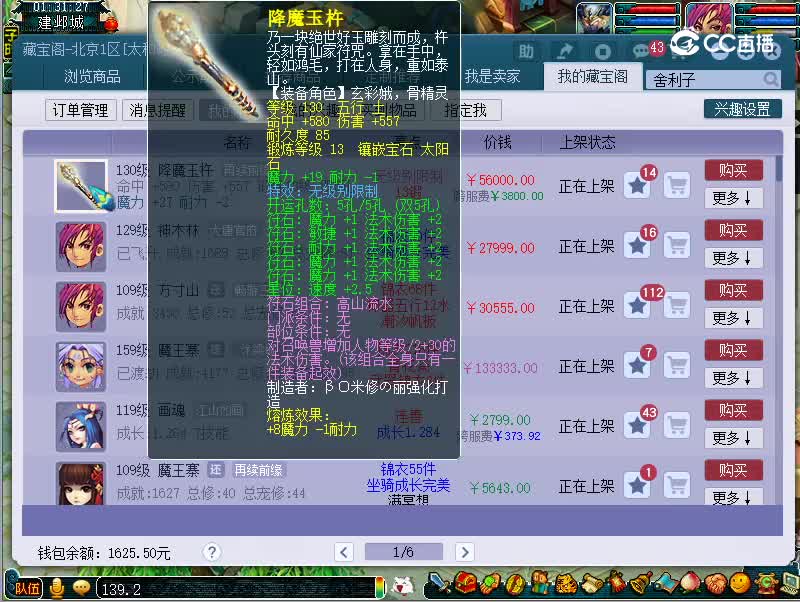Favorite the ¥5643 魔王寨 listing star

pos(637,485)
